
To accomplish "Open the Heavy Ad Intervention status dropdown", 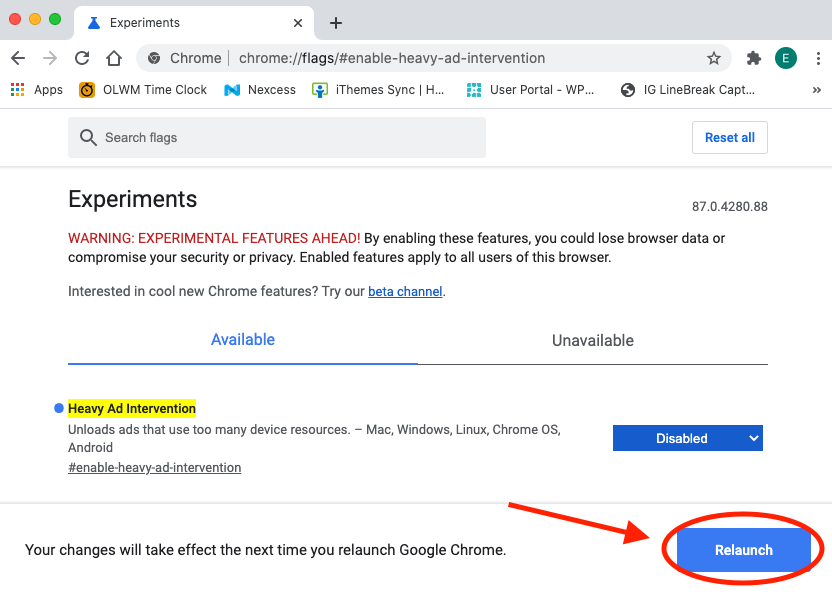I will pos(687,438).
